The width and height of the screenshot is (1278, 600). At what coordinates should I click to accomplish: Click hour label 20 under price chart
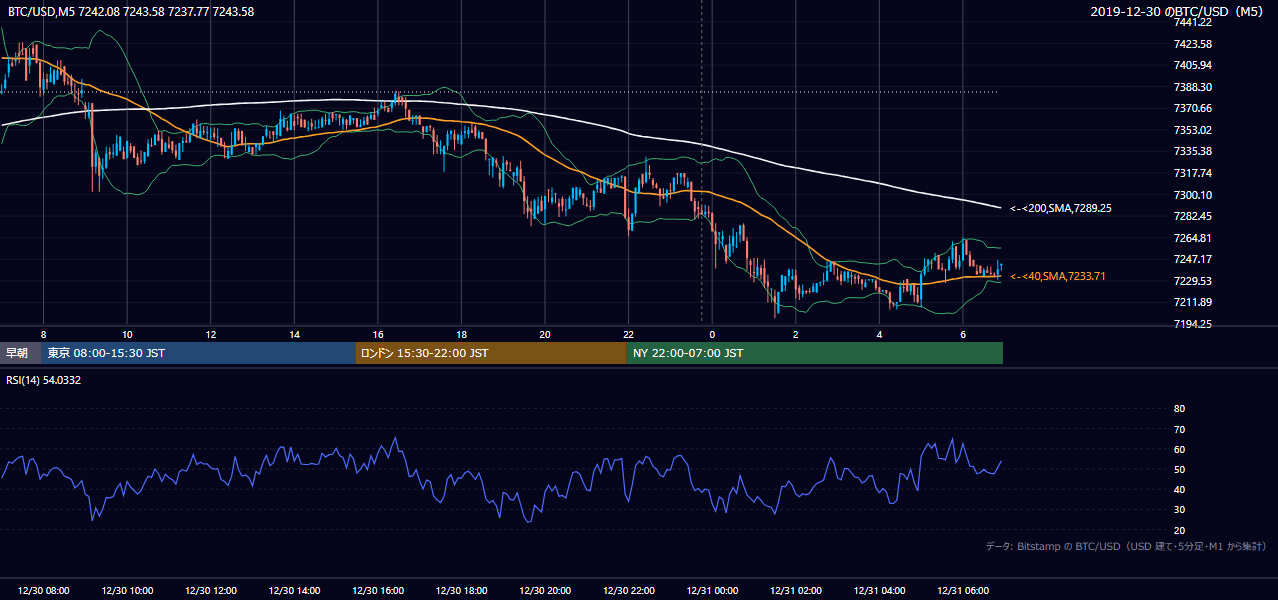545,334
